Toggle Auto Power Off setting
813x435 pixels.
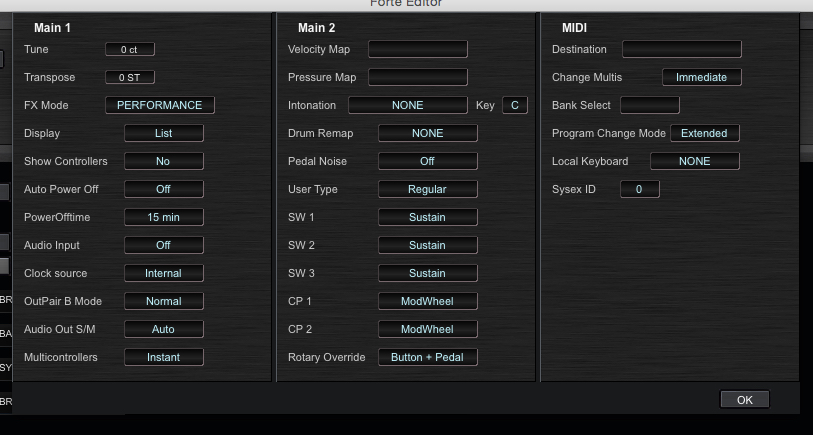(x=164, y=189)
